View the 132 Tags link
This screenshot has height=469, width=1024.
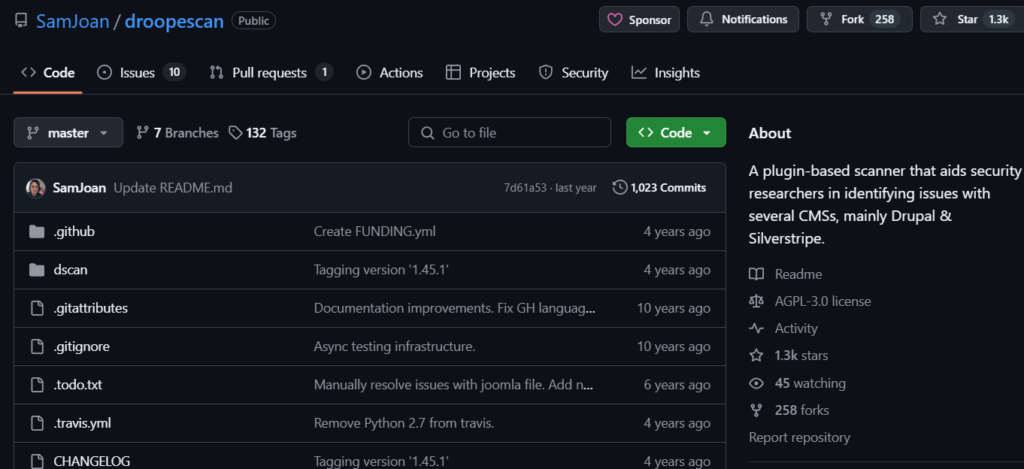(x=263, y=133)
